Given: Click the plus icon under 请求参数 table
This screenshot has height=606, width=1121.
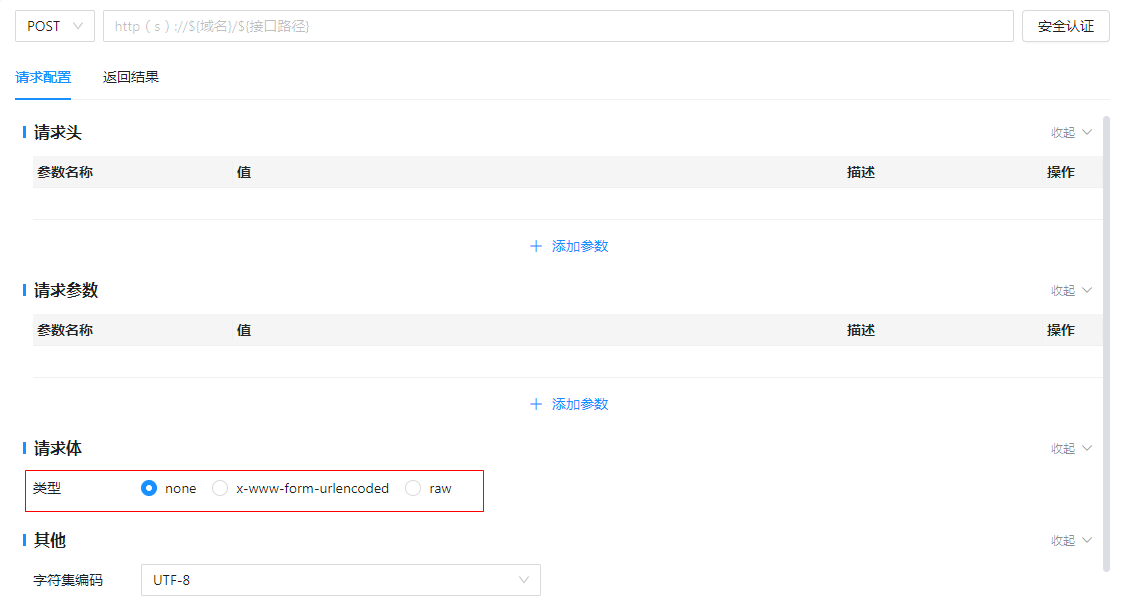Looking at the screenshot, I should 536,404.
